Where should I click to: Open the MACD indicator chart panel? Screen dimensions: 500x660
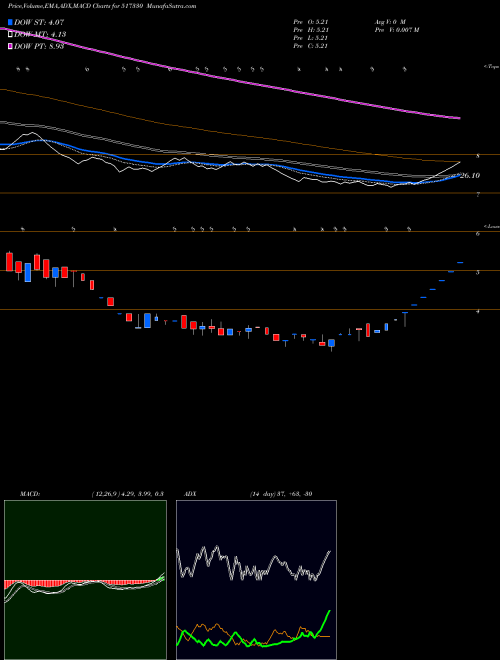point(85,580)
